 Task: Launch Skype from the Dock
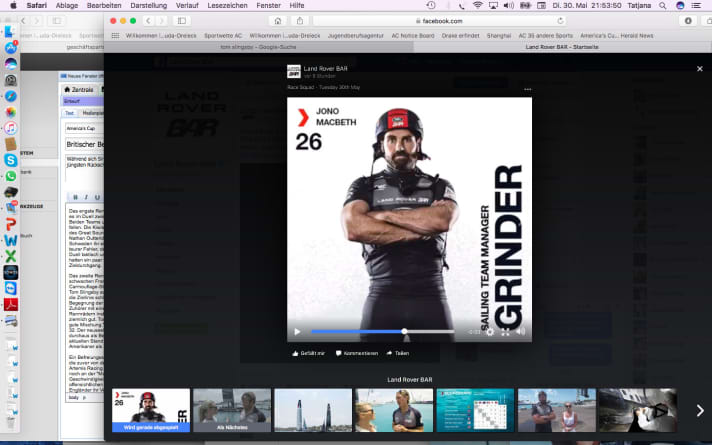tap(10, 160)
